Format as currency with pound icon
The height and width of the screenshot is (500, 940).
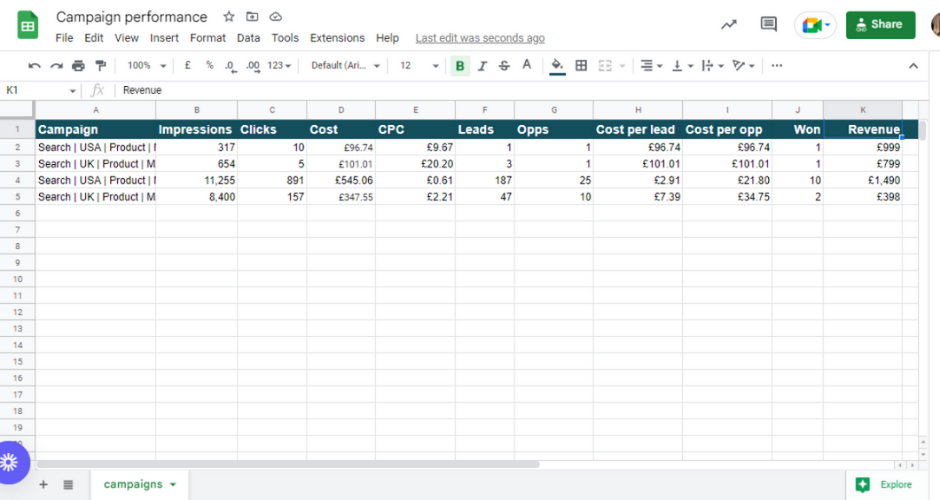click(x=188, y=65)
